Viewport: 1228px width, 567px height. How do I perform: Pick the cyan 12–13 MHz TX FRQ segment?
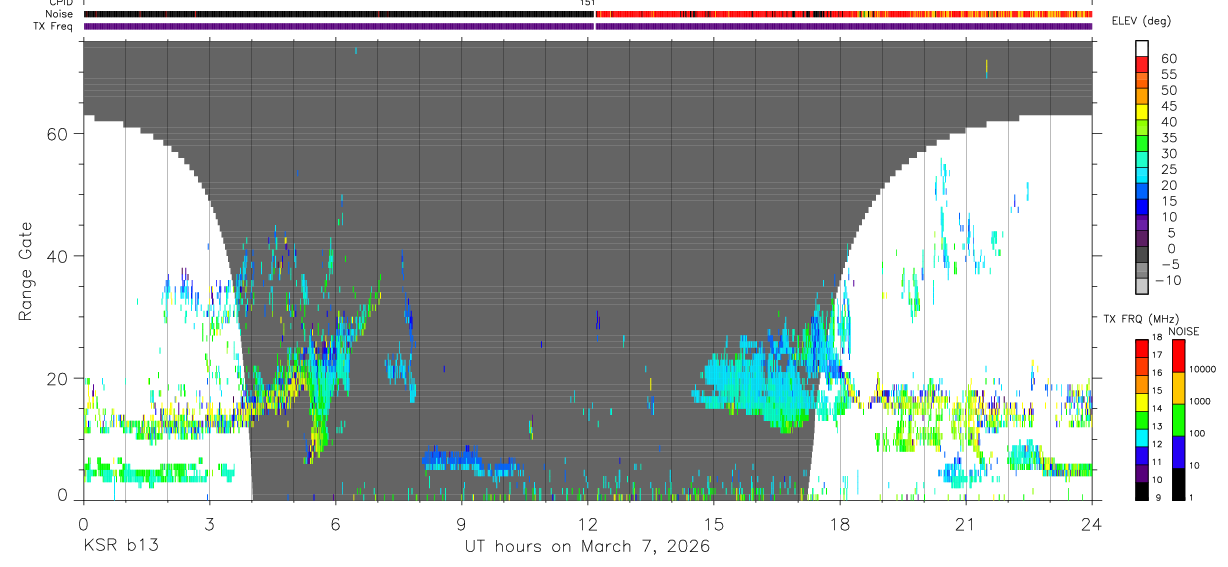point(1142,437)
